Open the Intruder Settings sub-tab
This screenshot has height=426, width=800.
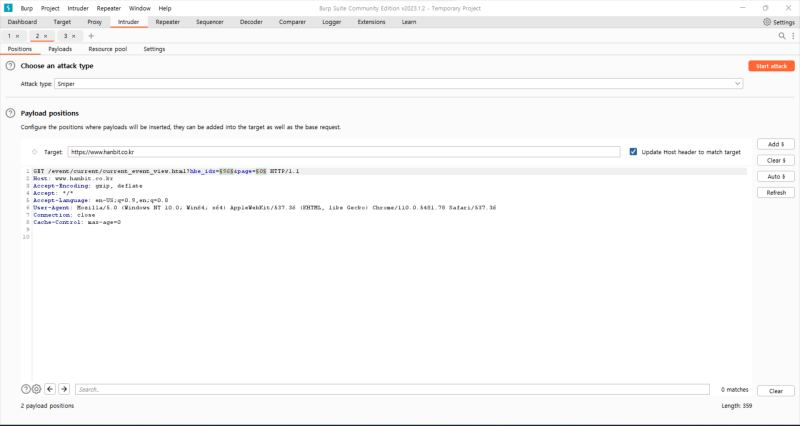coord(154,49)
